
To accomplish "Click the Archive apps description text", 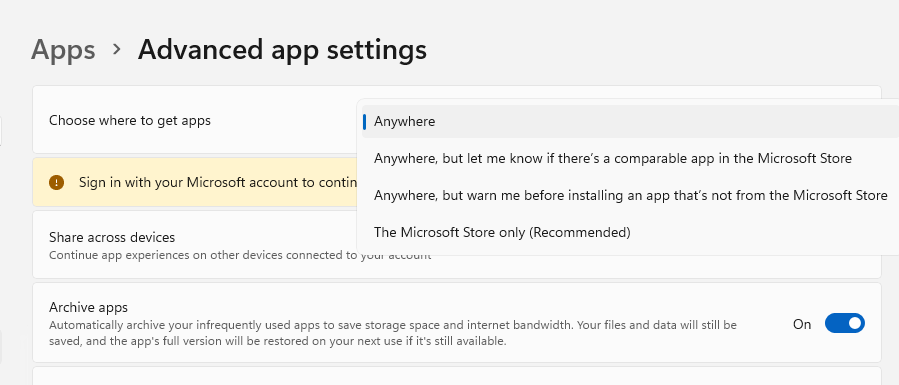I will tap(393, 333).
